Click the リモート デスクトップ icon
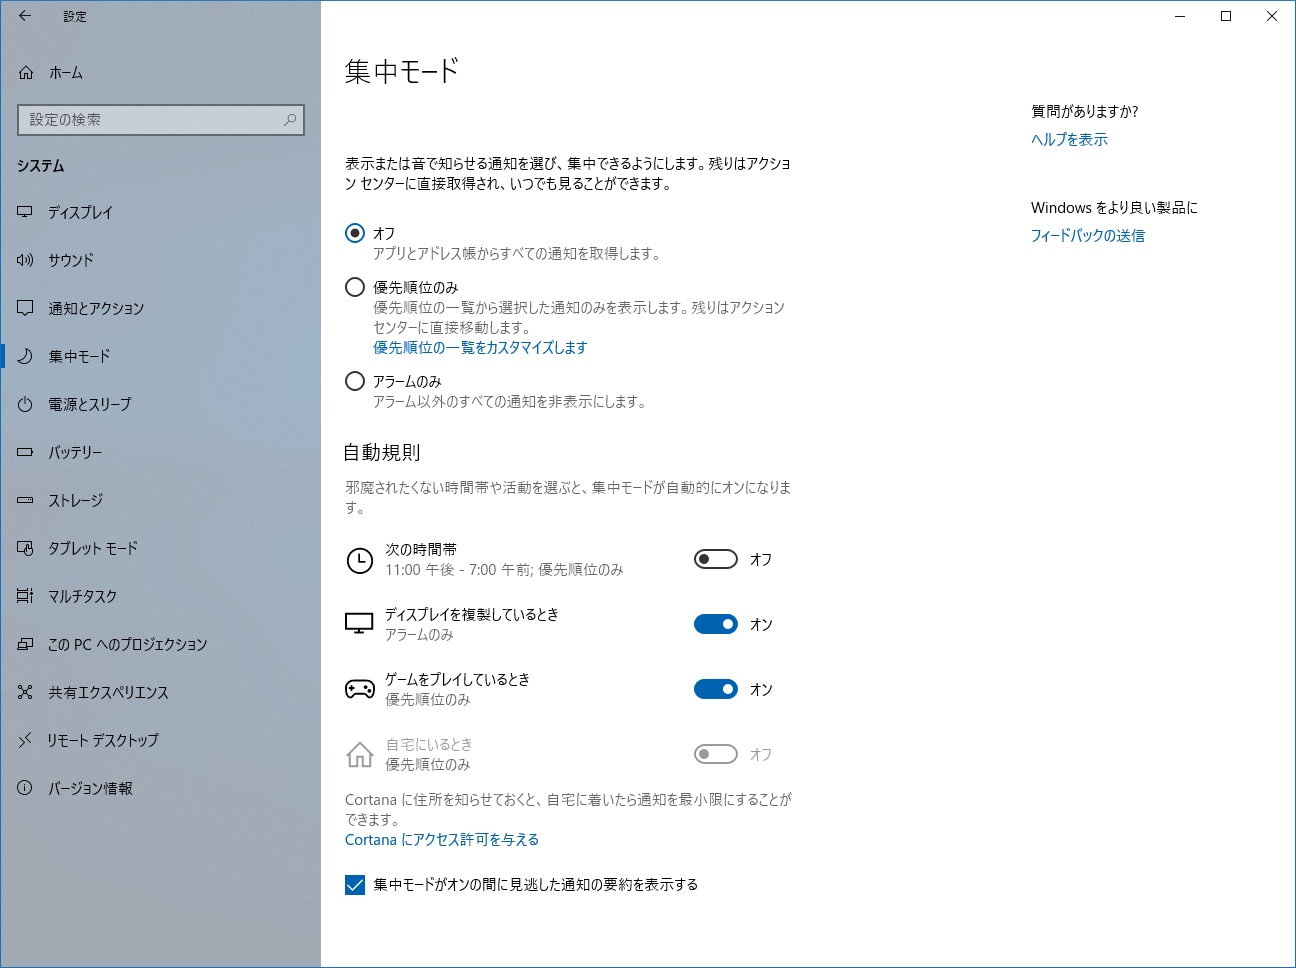This screenshot has height=968, width=1296. [x=25, y=740]
